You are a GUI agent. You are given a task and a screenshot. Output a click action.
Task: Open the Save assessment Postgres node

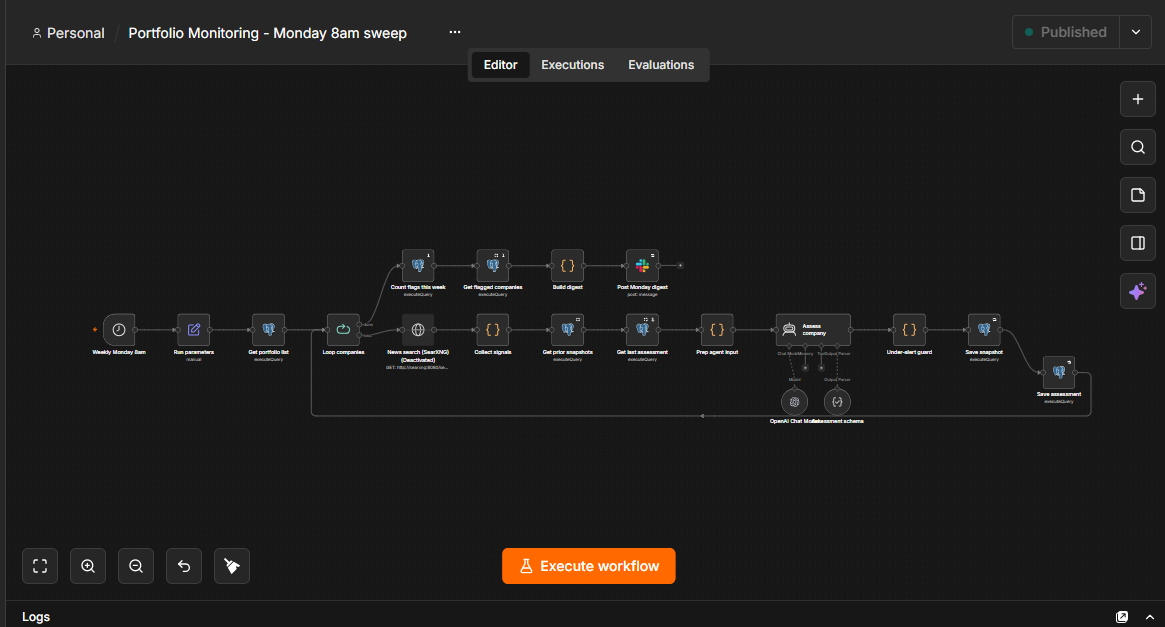(x=1059, y=372)
